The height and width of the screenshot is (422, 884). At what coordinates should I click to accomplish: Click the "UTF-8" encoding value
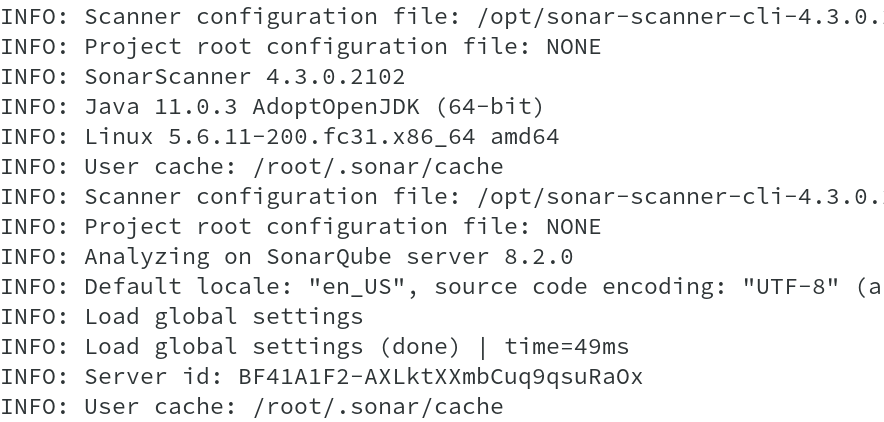pos(790,286)
